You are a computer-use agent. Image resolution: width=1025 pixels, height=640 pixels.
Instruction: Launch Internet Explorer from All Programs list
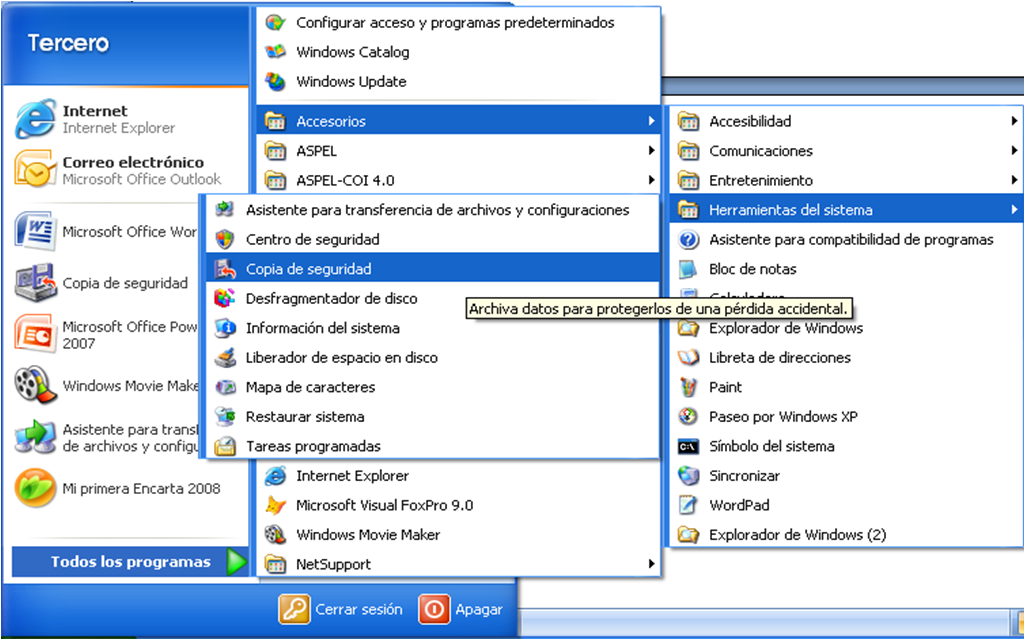(x=458, y=476)
